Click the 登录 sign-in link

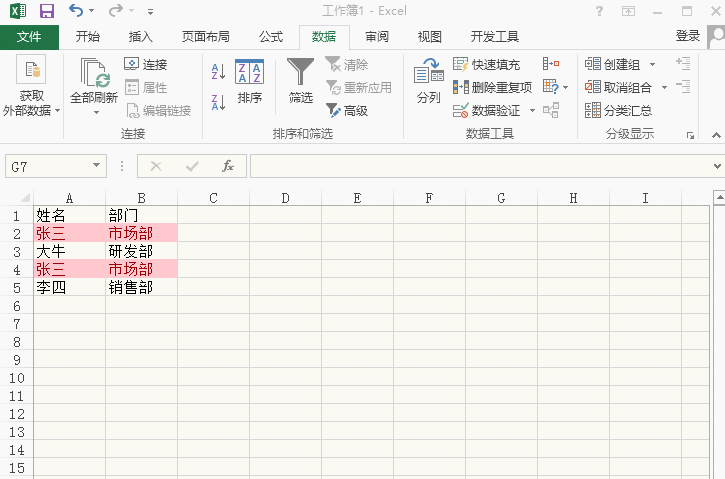point(688,36)
